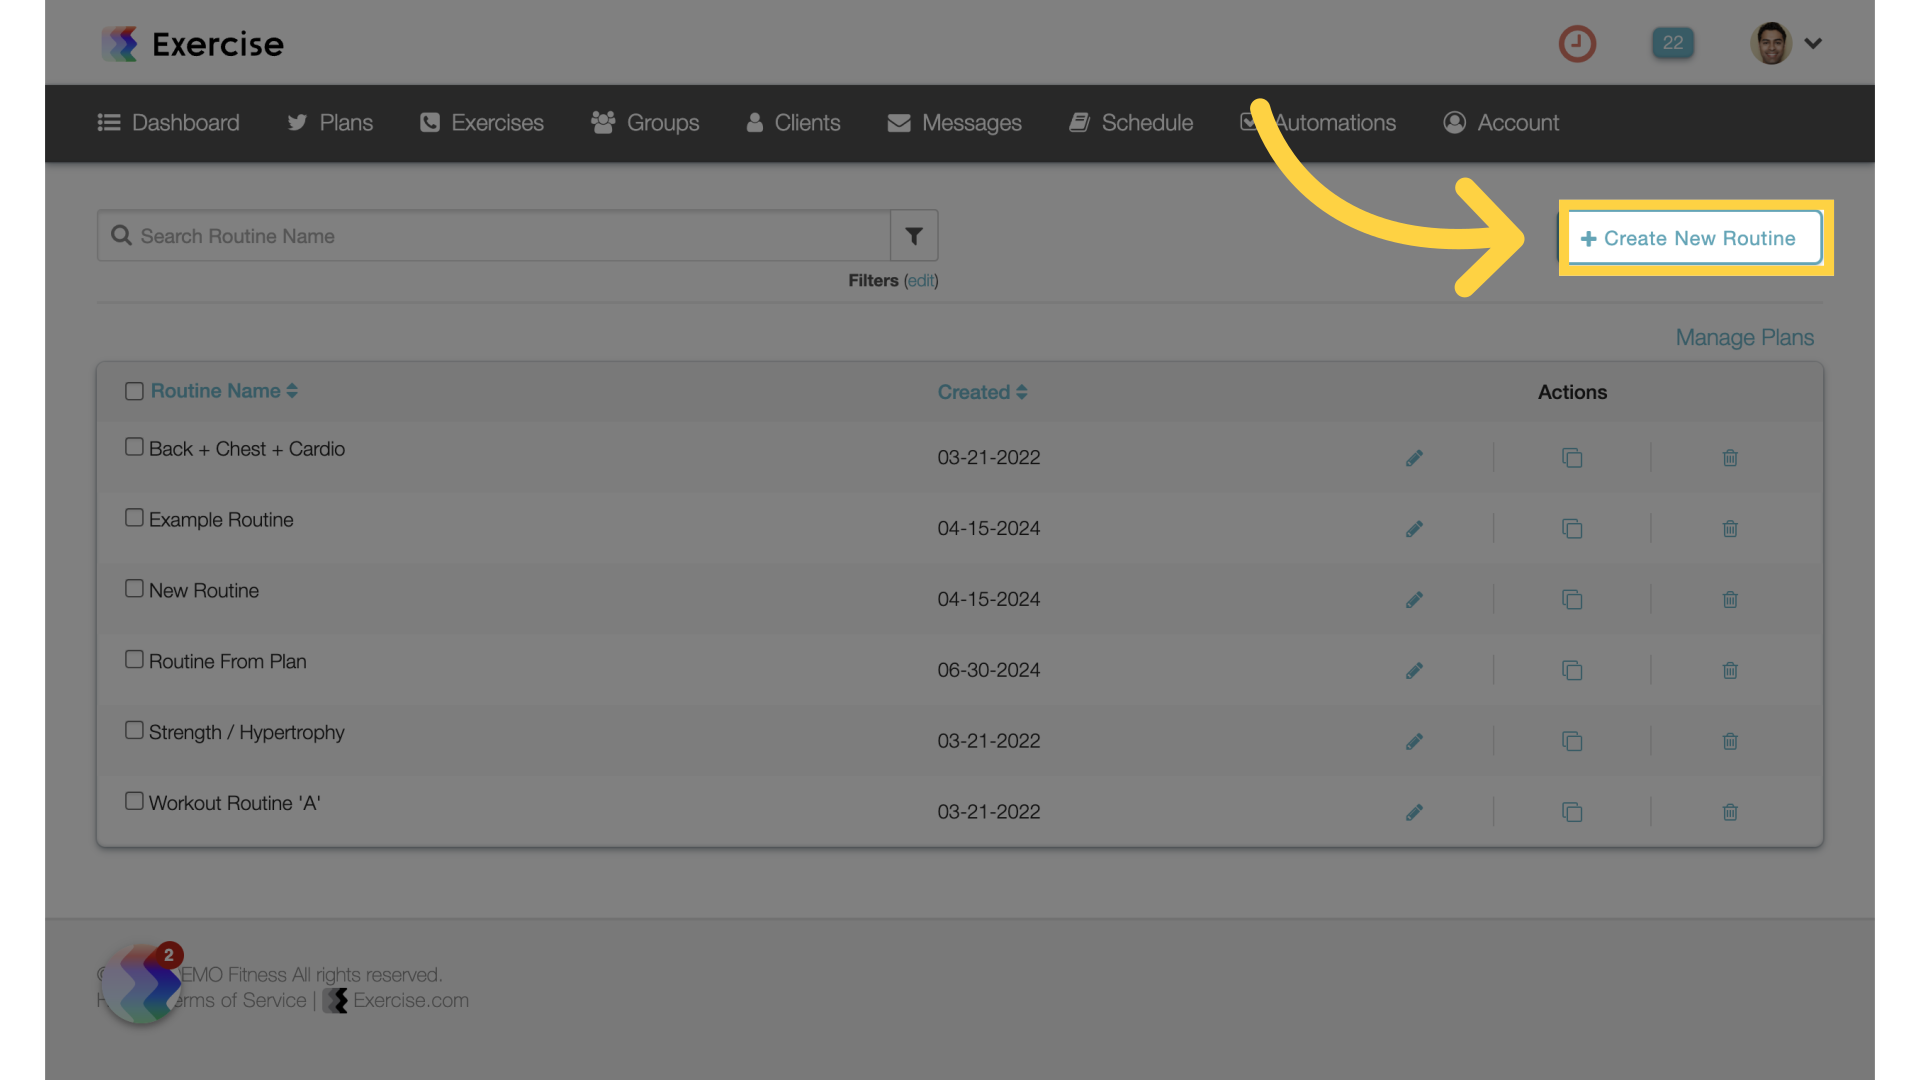Enable select-all checkbox in table header
Viewport: 1920px width, 1080px height.
coord(133,390)
